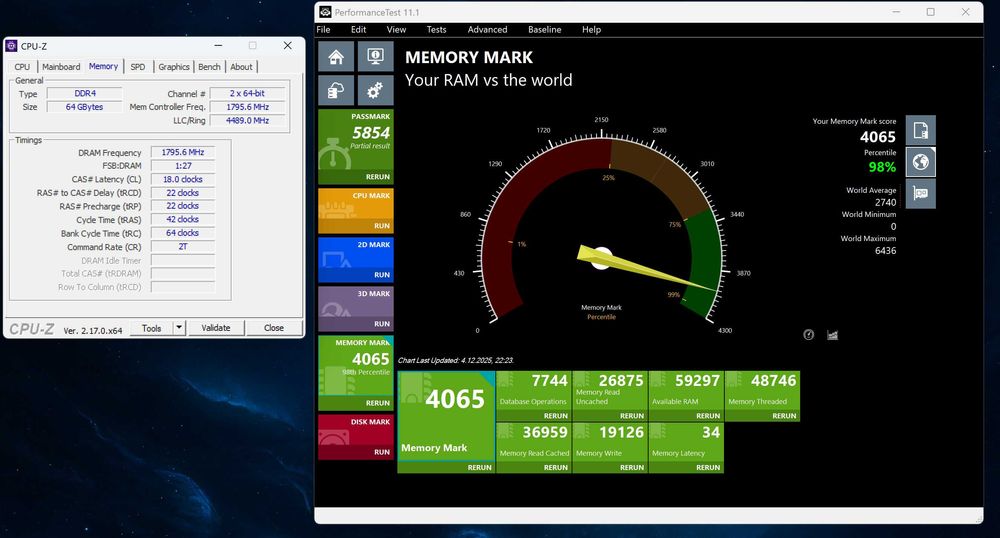
Task: Click the Bank Cycle Time 64 clocks value
Action: [x=182, y=233]
